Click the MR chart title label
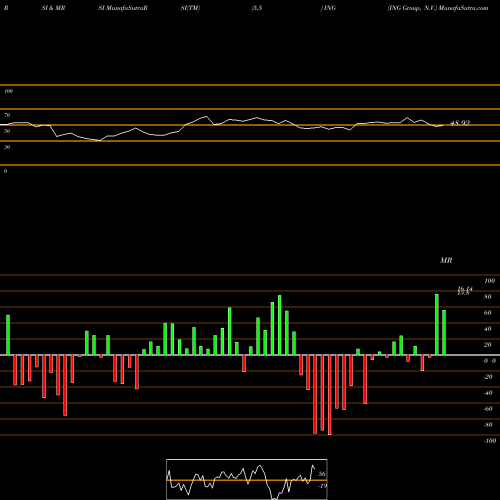 [446, 260]
